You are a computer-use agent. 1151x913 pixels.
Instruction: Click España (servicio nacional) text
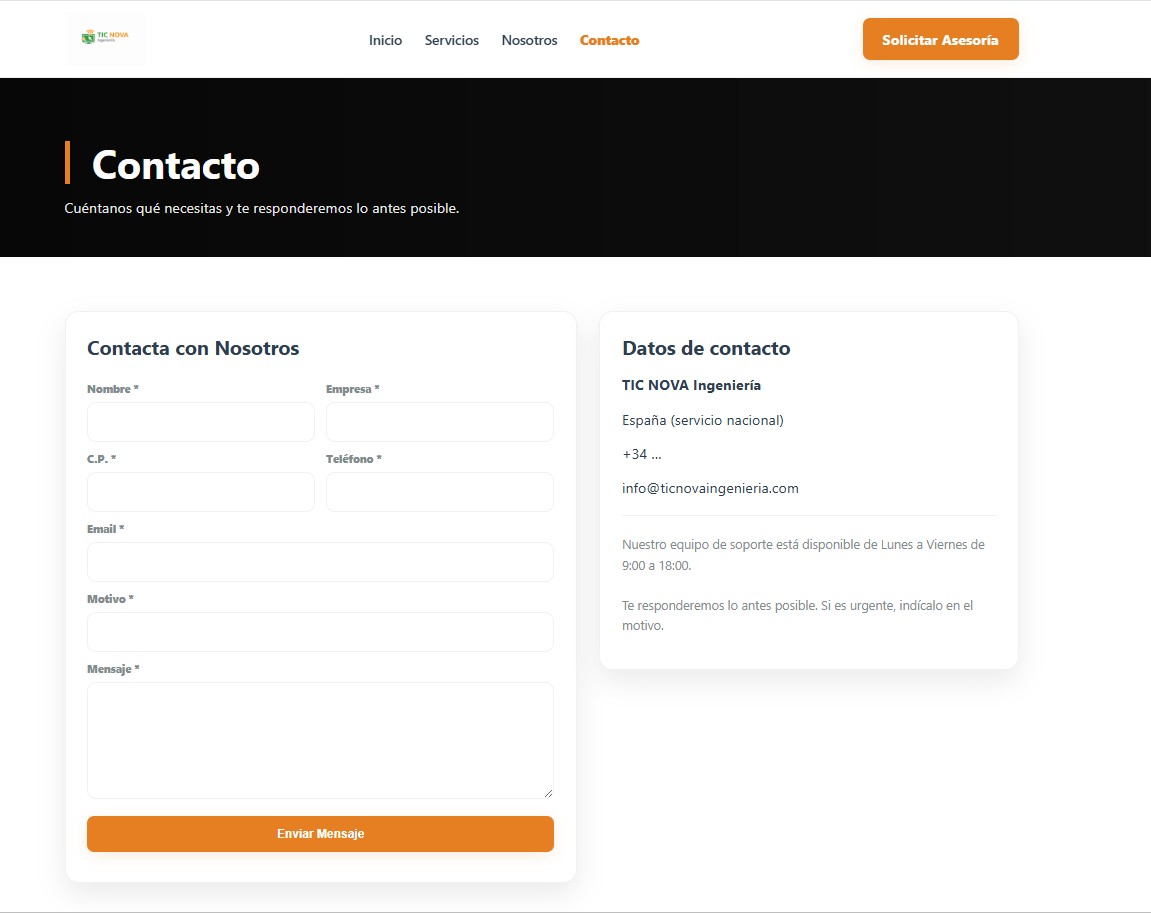702,421
